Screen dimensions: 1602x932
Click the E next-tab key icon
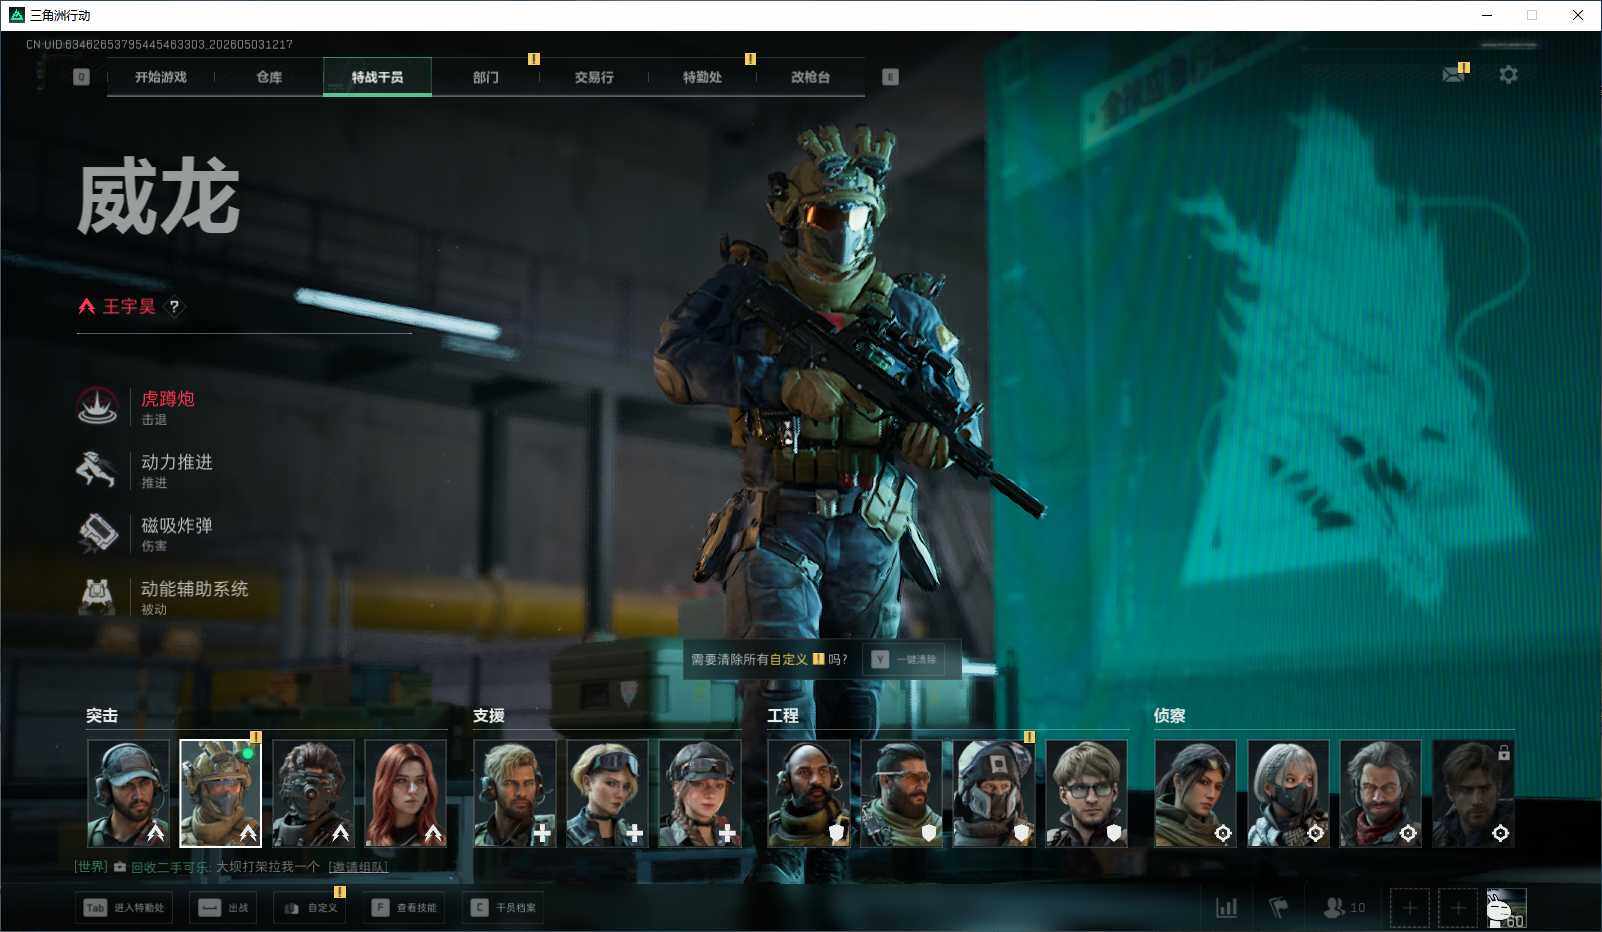[890, 77]
